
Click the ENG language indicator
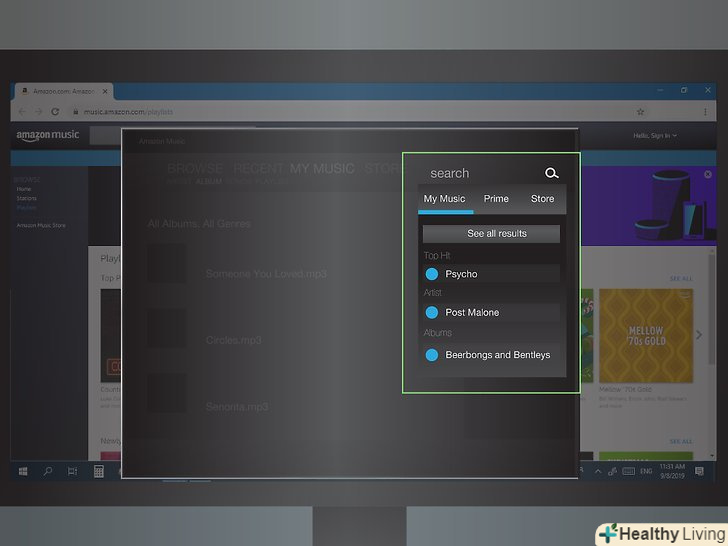[x=646, y=471]
